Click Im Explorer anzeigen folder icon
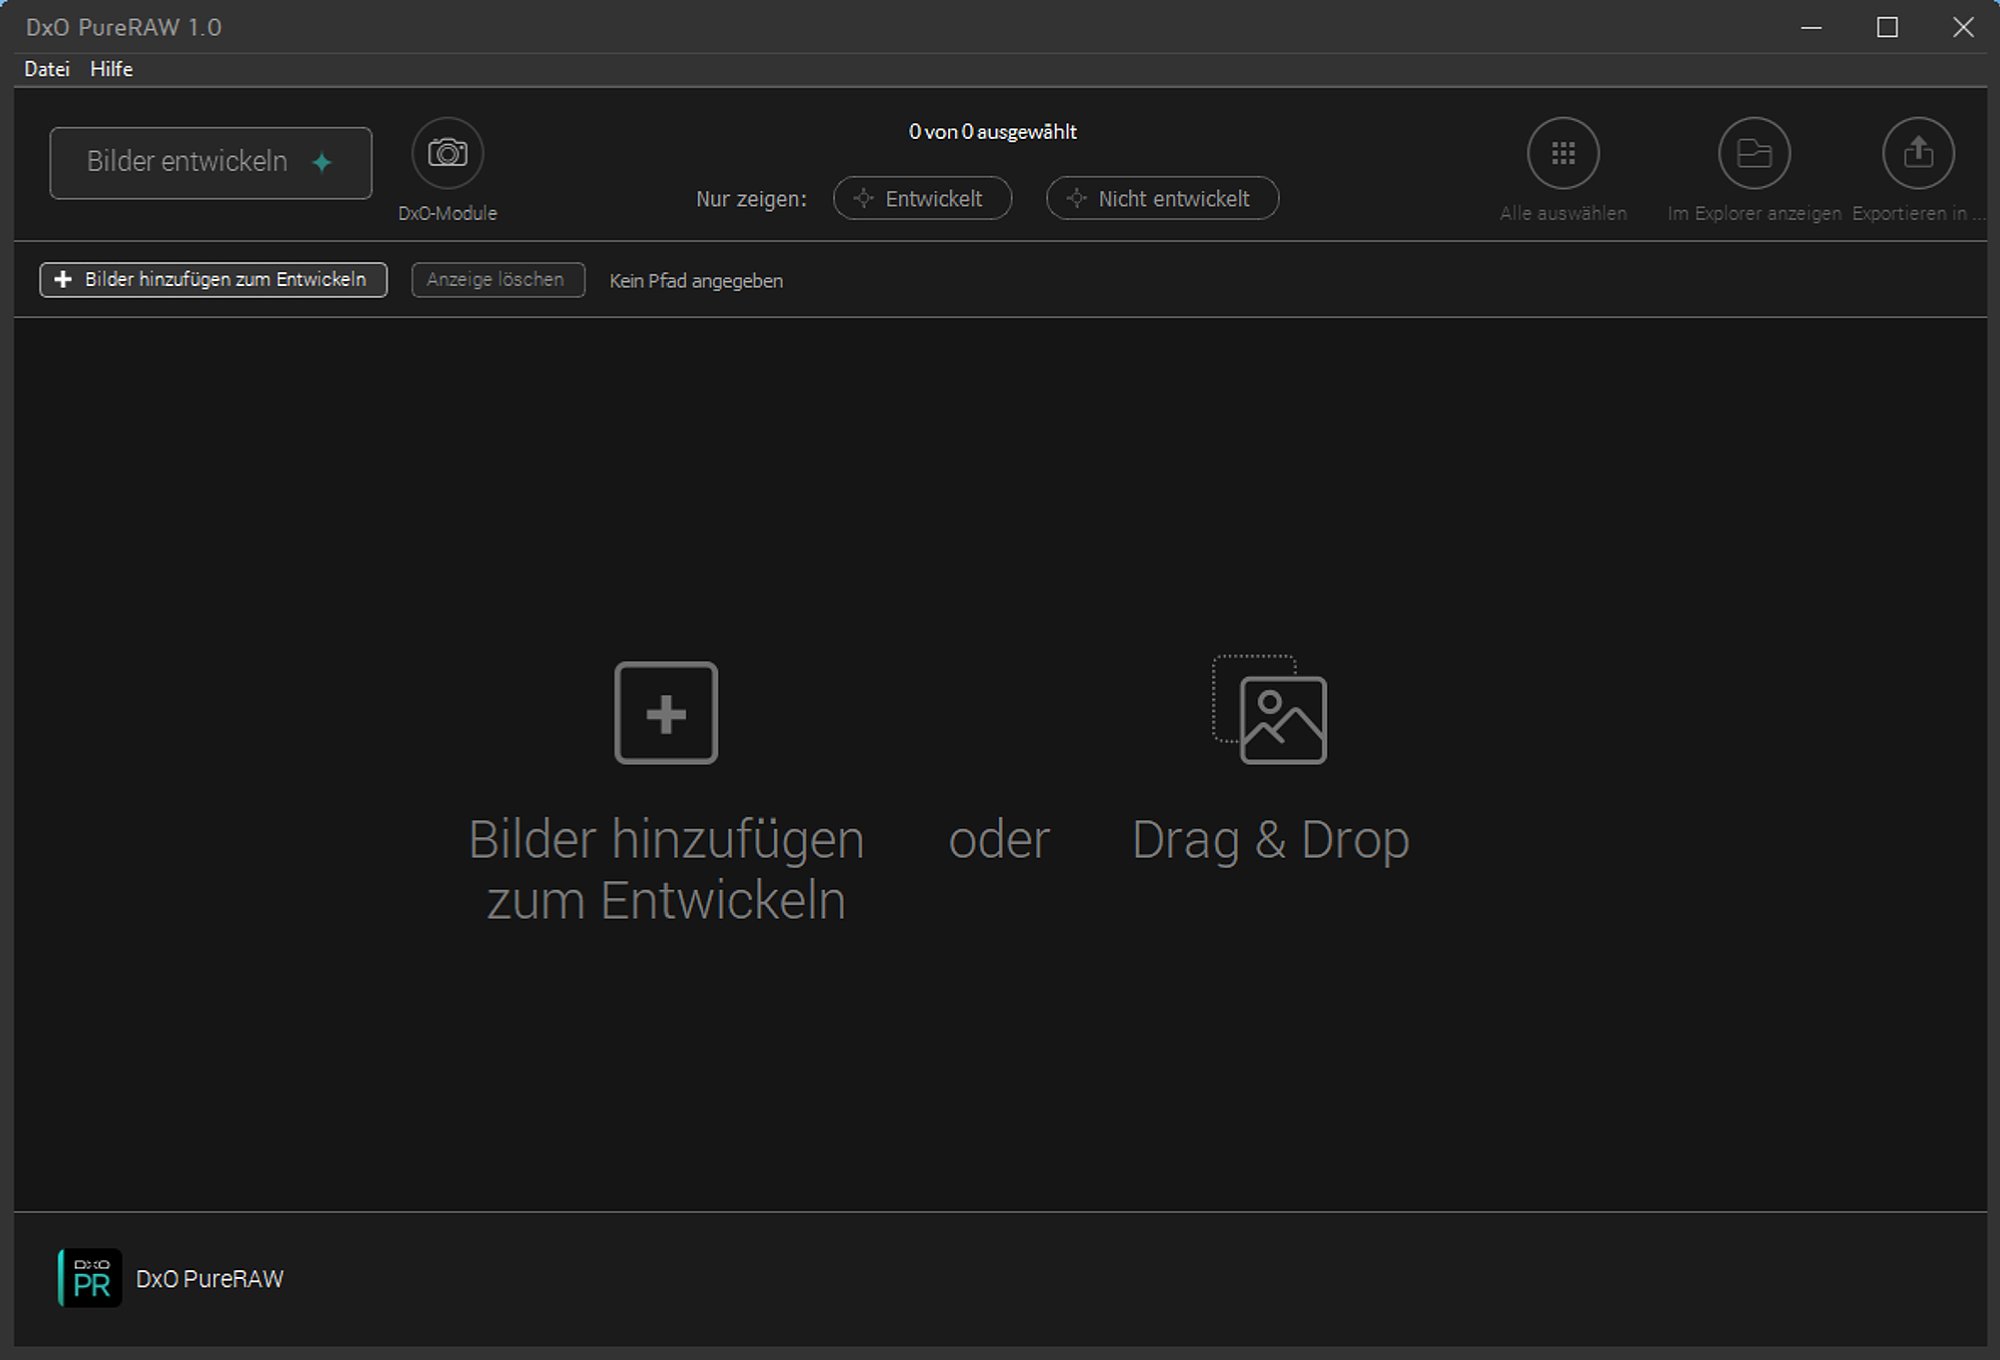 pos(1754,153)
